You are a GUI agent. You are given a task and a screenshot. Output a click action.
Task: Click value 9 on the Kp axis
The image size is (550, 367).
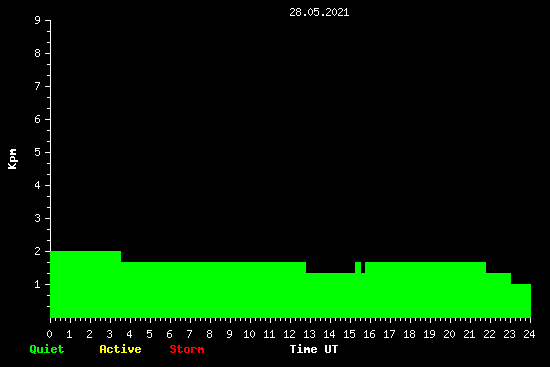pyautogui.click(x=38, y=20)
